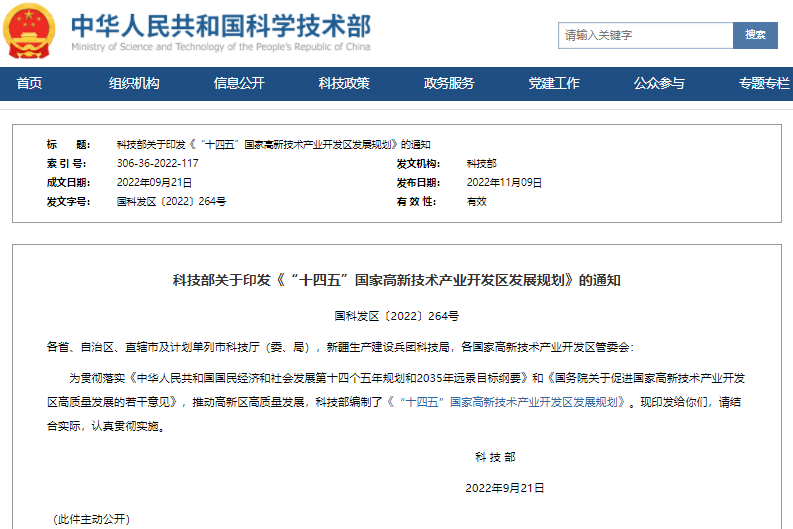
Task: Select 信息公开 in the navigation bar
Action: point(239,84)
